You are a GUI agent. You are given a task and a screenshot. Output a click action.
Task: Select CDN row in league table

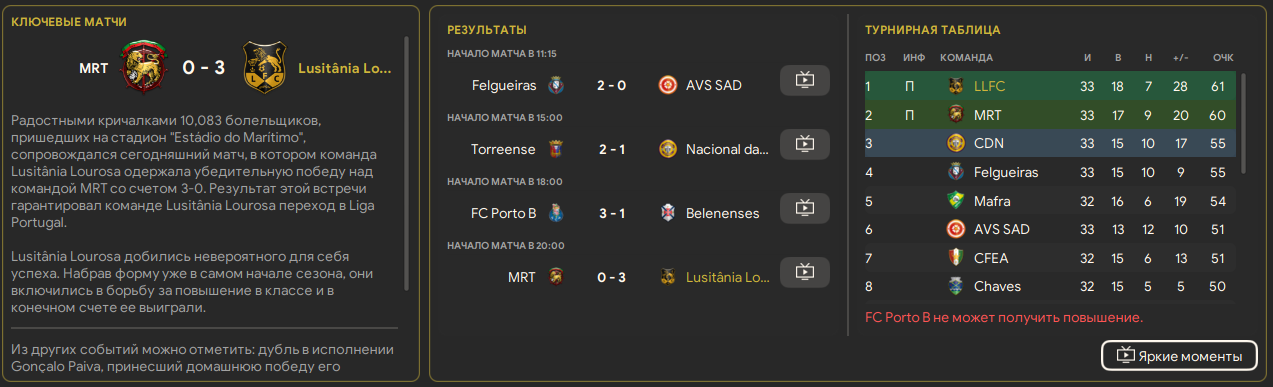(x=1050, y=143)
